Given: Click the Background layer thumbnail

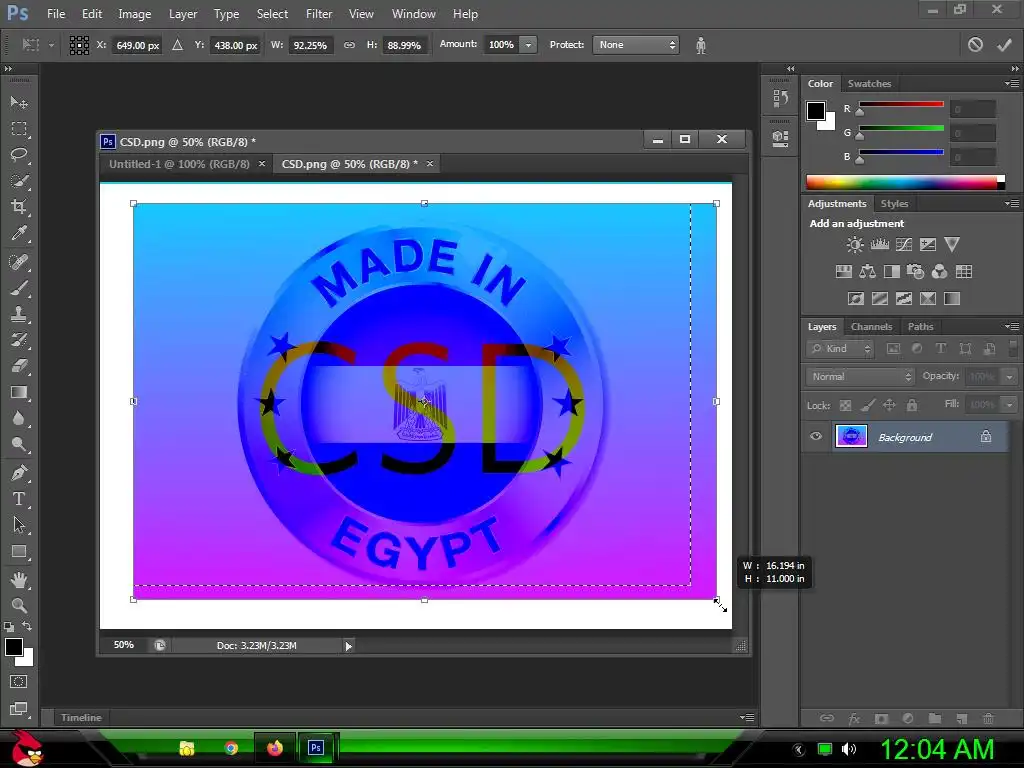Looking at the screenshot, I should pyautogui.click(x=851, y=436).
